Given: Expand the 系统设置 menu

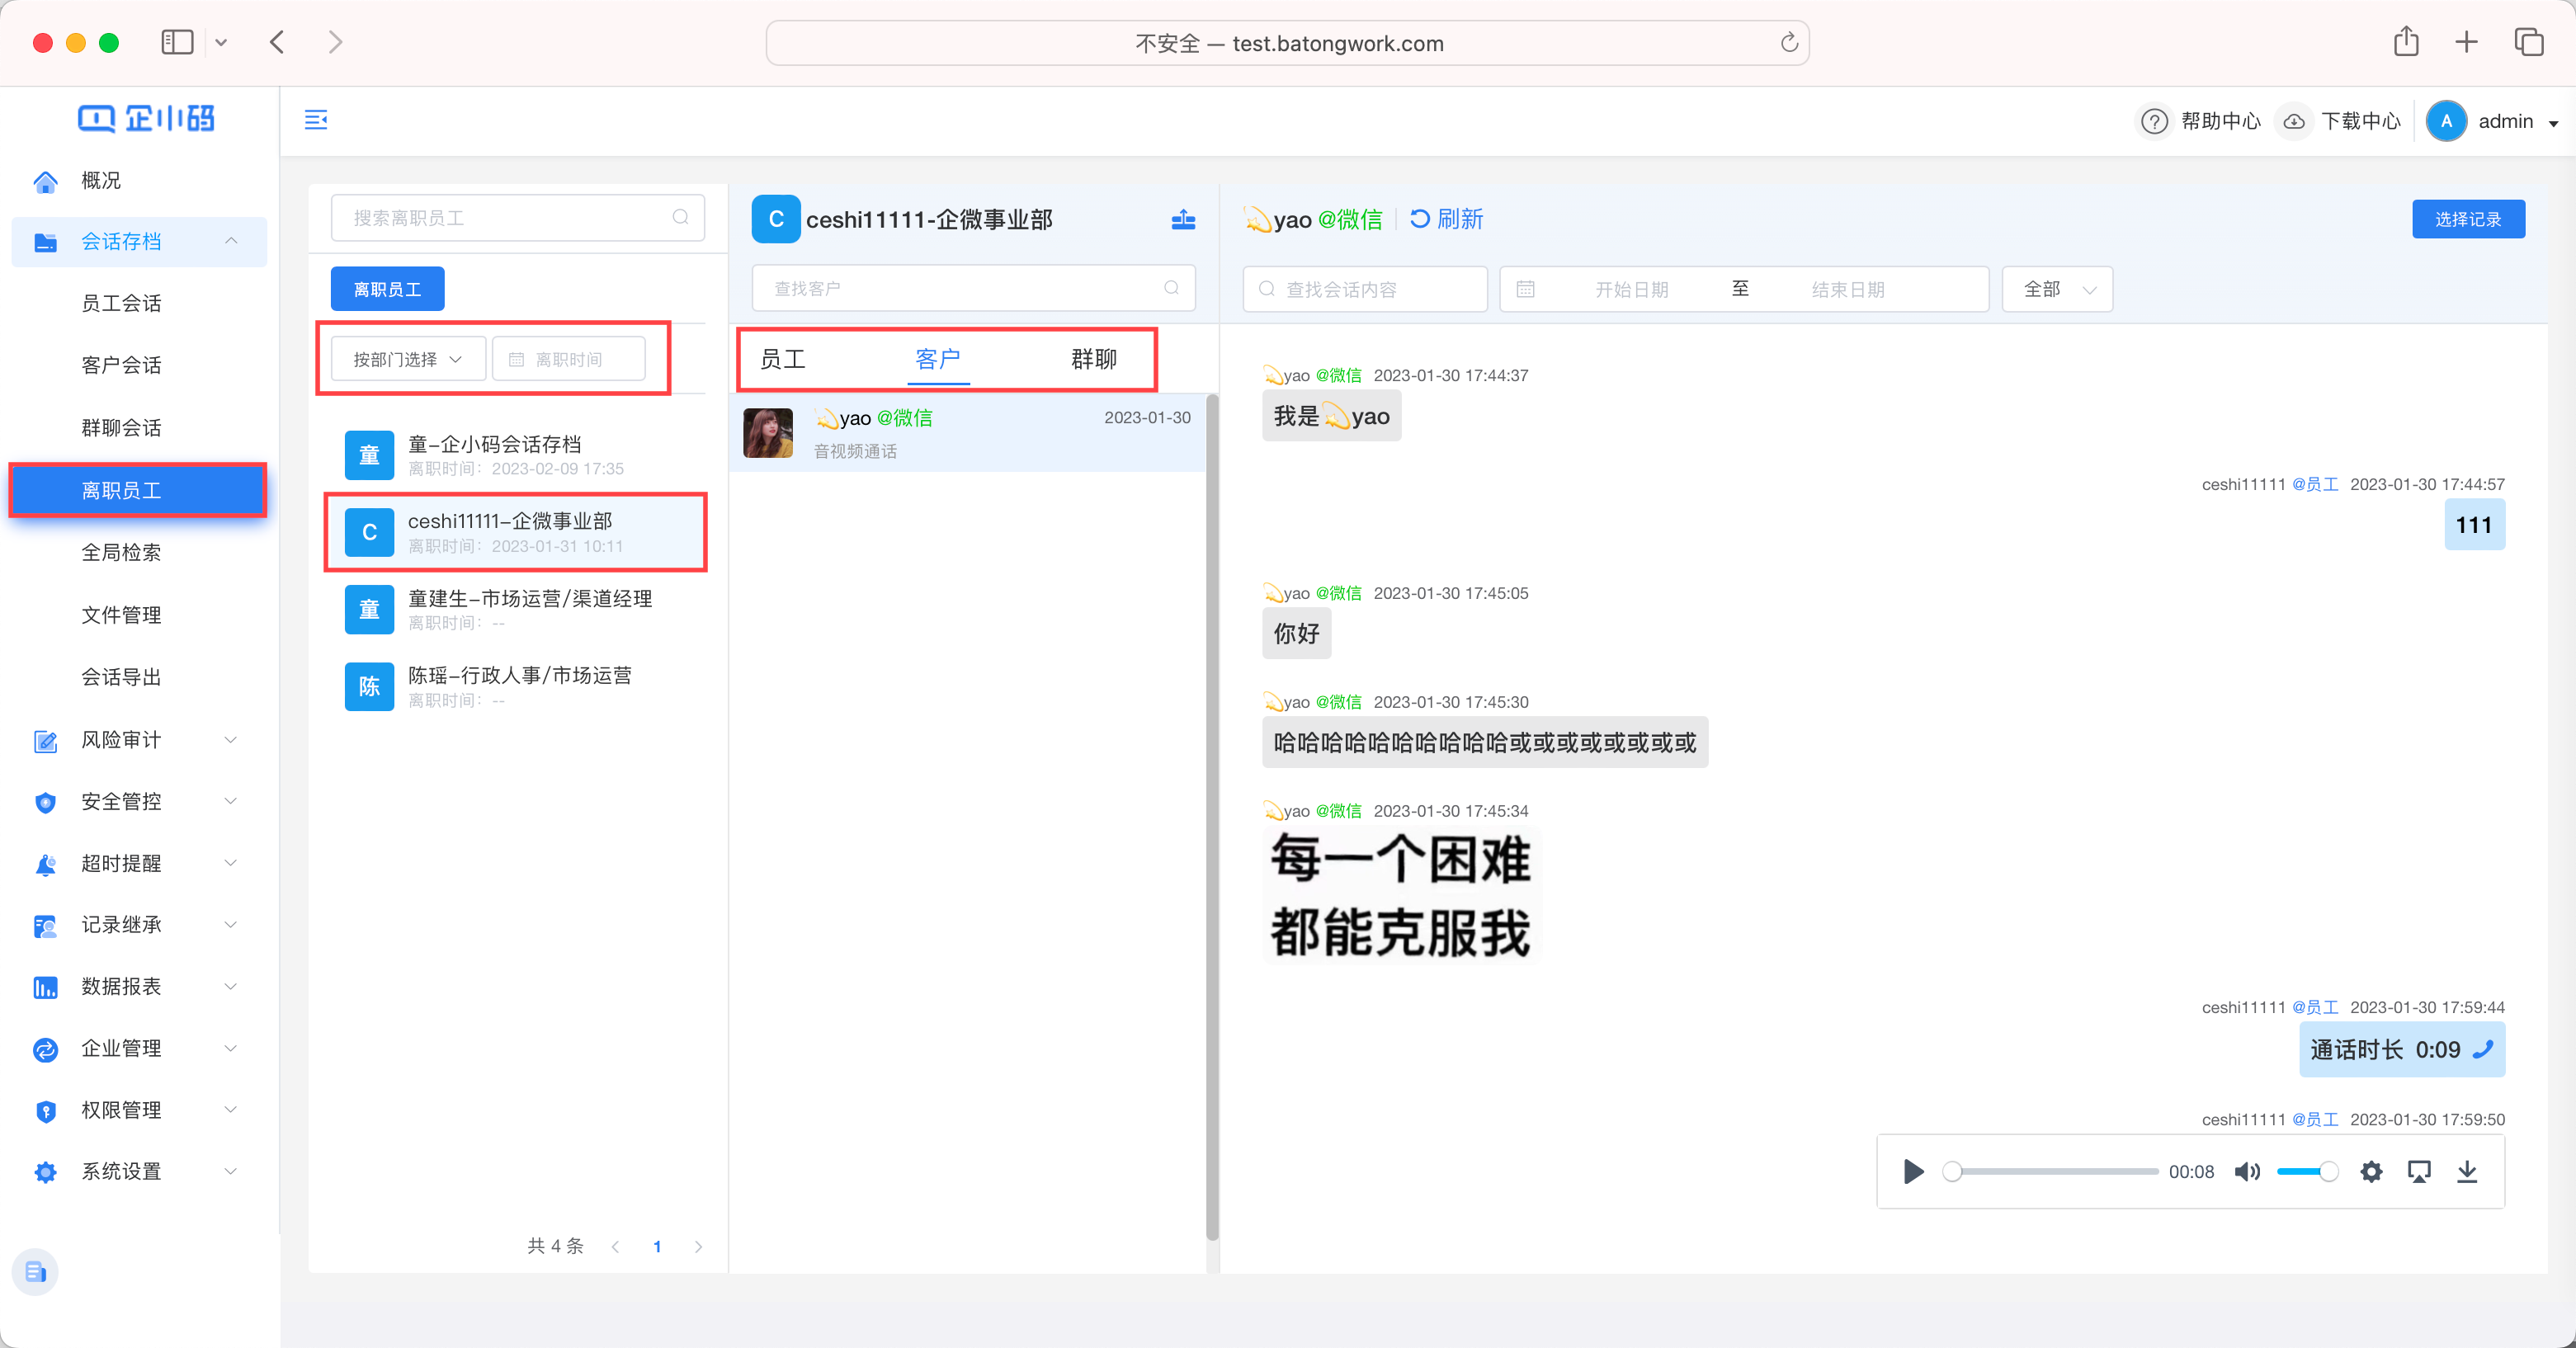Looking at the screenshot, I should coord(231,1172).
